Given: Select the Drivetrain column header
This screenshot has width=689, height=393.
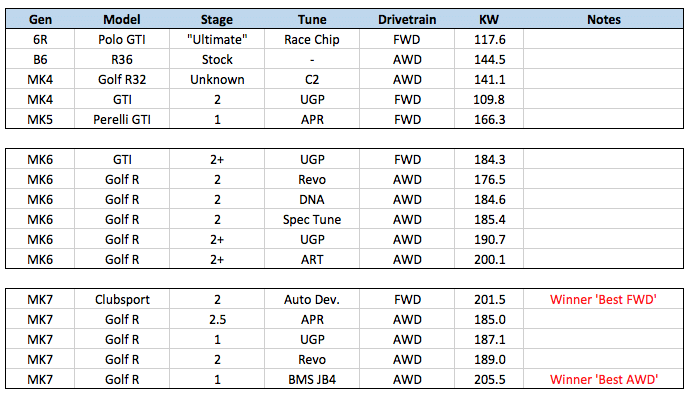Looking at the screenshot, I should (407, 19).
